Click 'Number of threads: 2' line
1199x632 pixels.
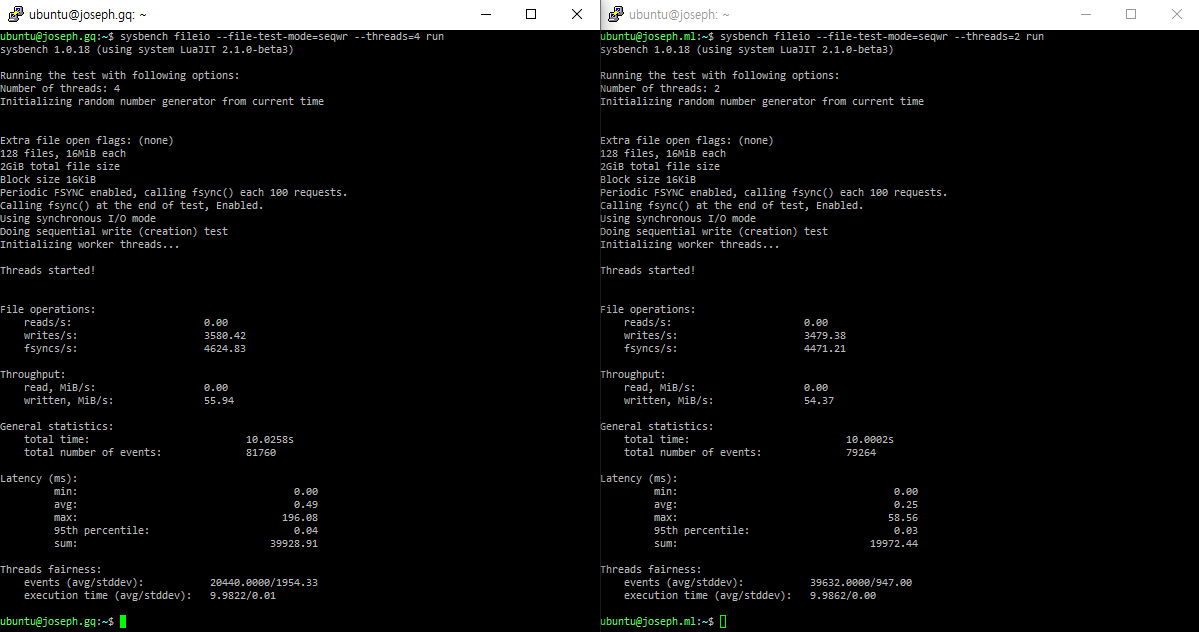(x=661, y=89)
